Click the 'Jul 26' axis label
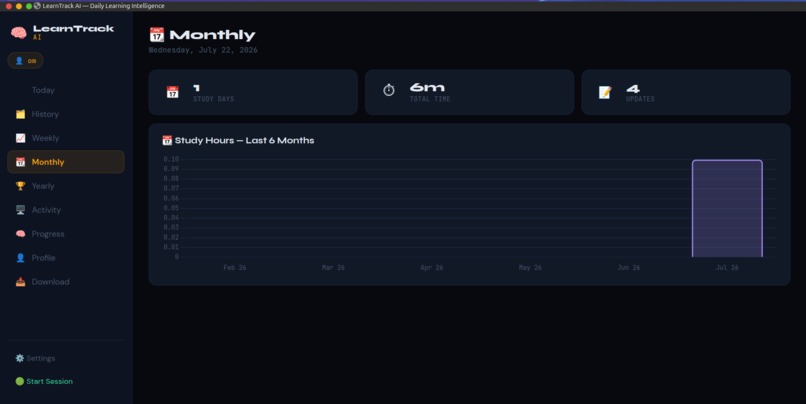Screen dimensions: 806x404 point(727,268)
